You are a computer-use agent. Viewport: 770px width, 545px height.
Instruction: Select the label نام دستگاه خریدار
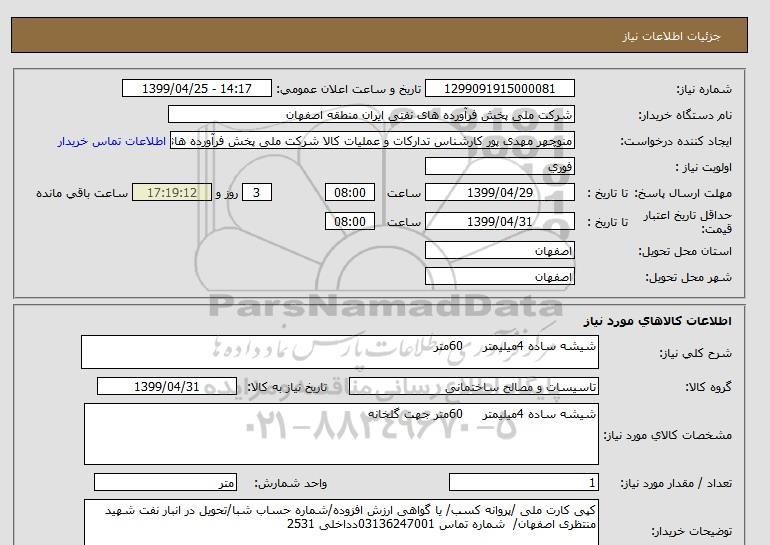pos(685,115)
